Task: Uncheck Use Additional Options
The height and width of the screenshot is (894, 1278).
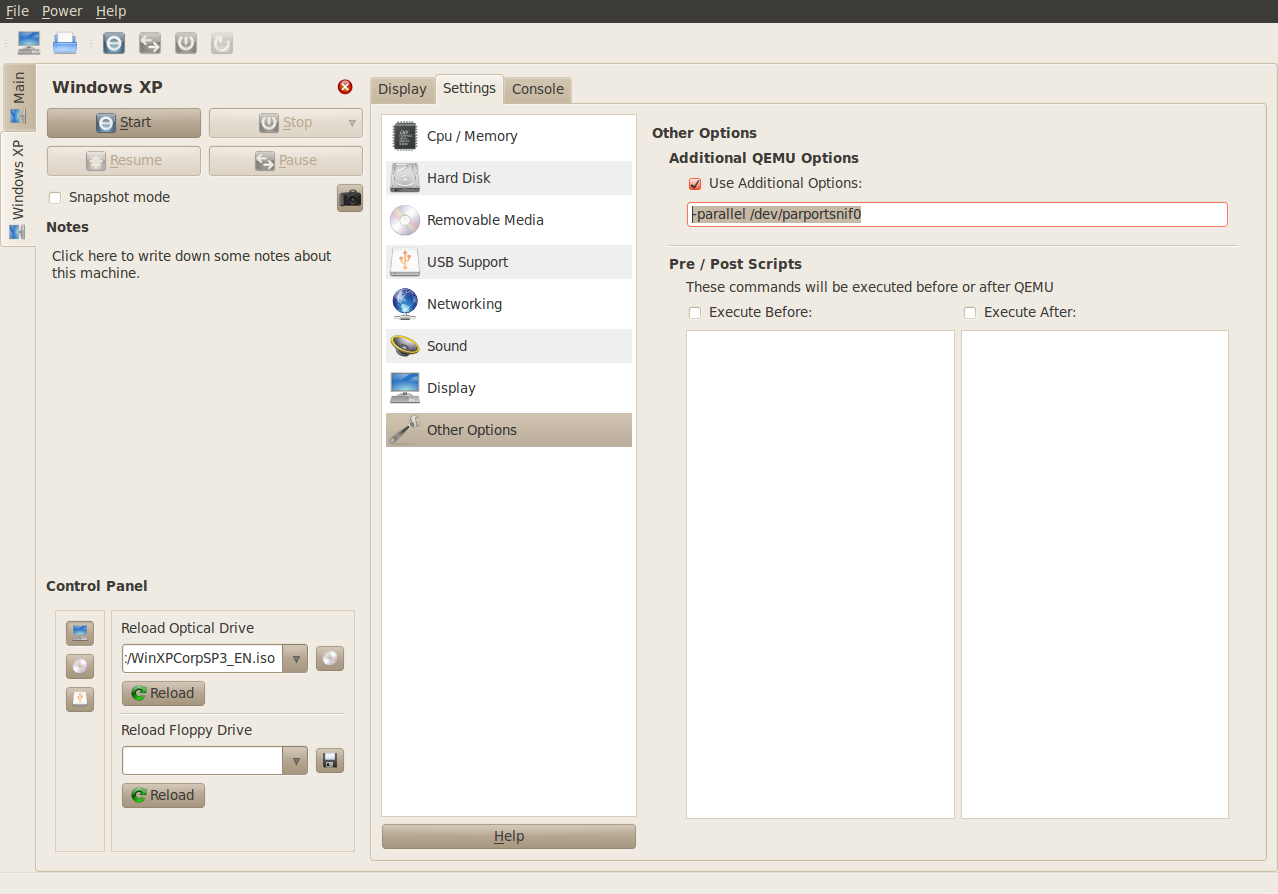Action: 695,184
